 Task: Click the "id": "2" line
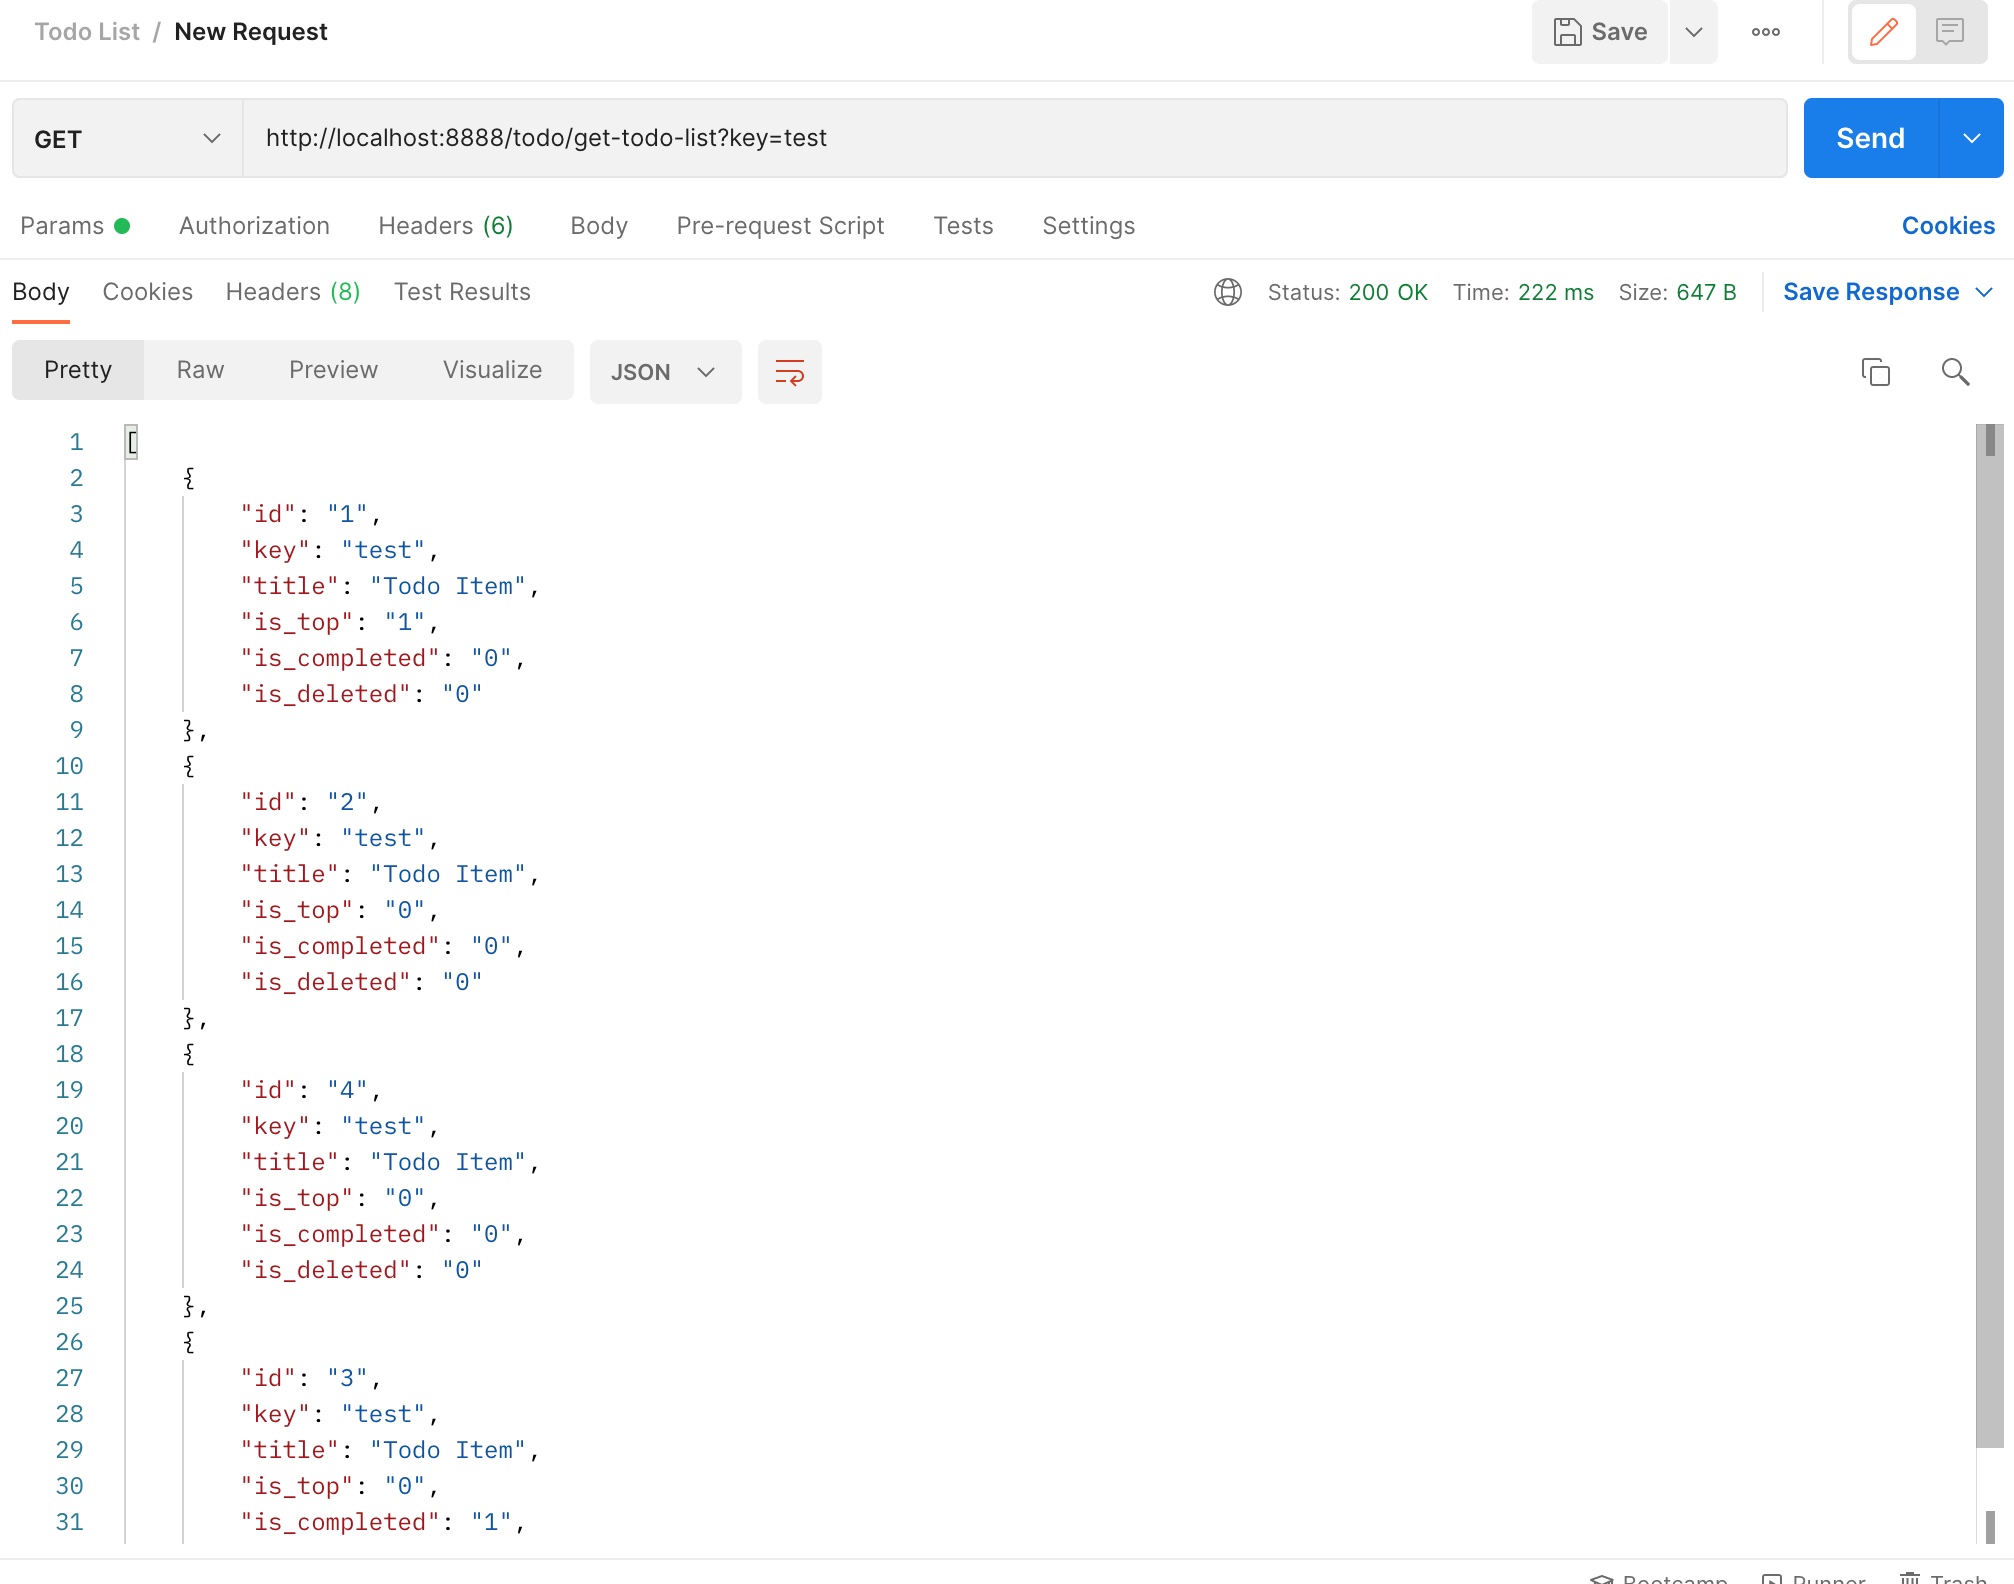(x=311, y=802)
